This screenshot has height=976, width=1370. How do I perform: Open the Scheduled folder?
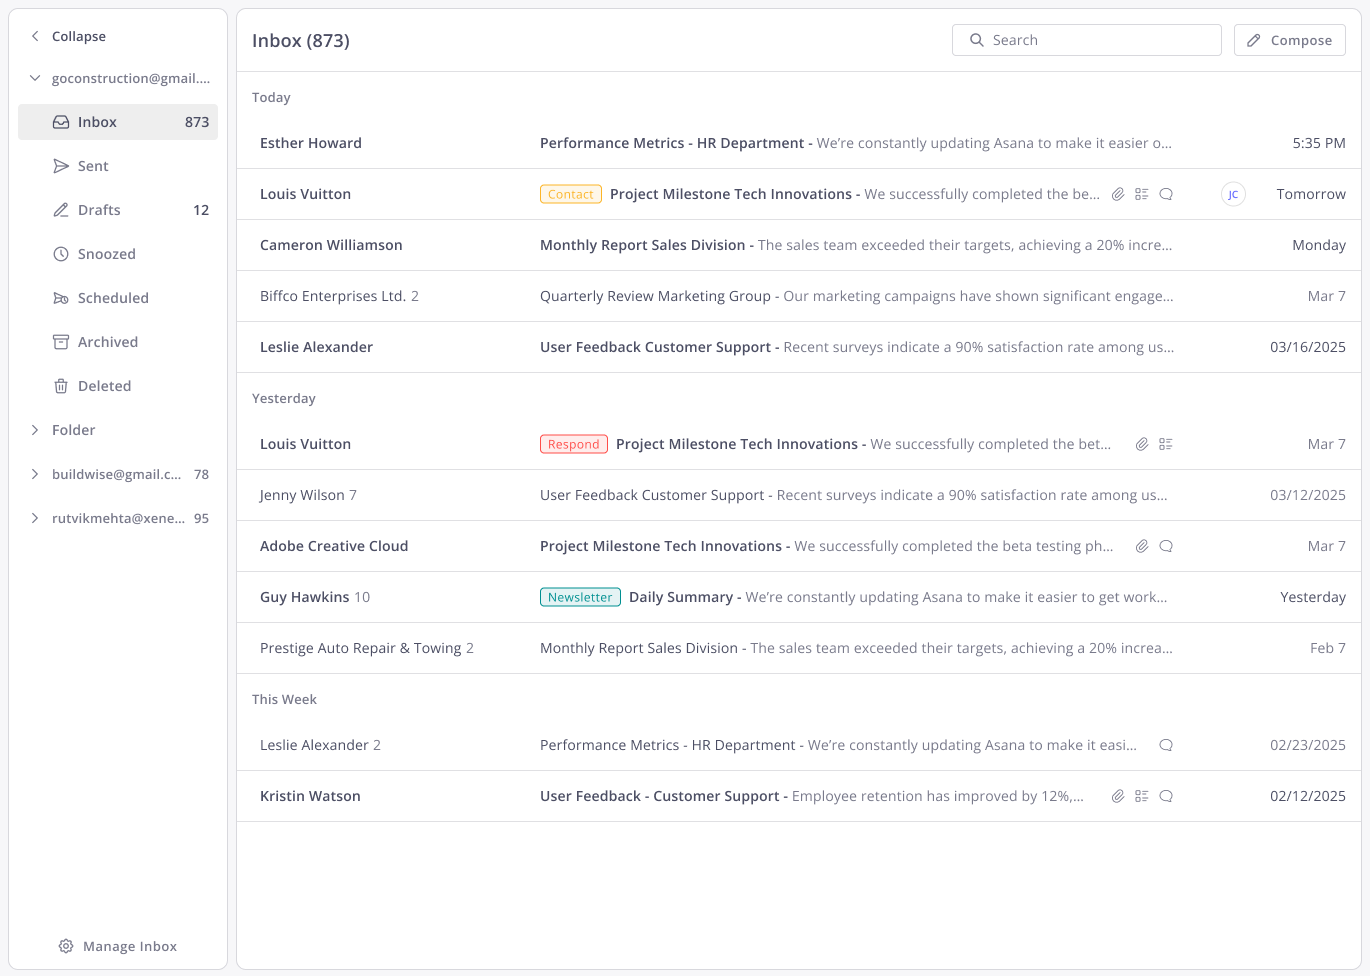click(x=118, y=298)
